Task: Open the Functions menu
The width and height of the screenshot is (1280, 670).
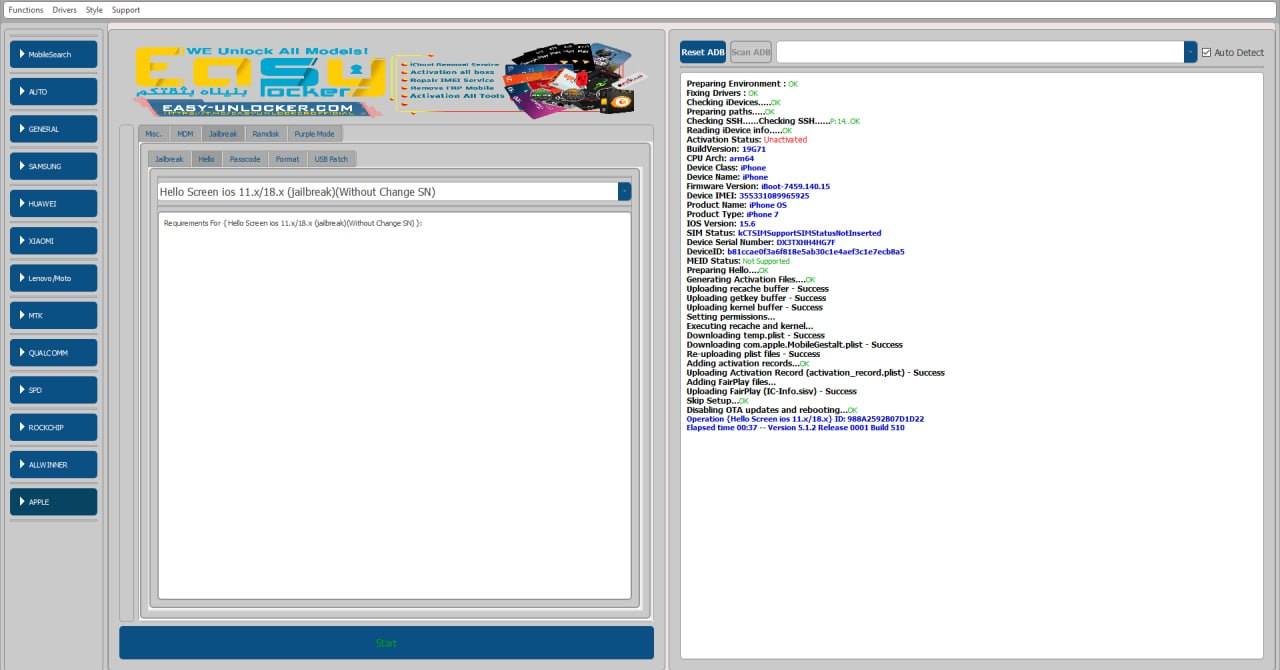Action: coord(26,10)
